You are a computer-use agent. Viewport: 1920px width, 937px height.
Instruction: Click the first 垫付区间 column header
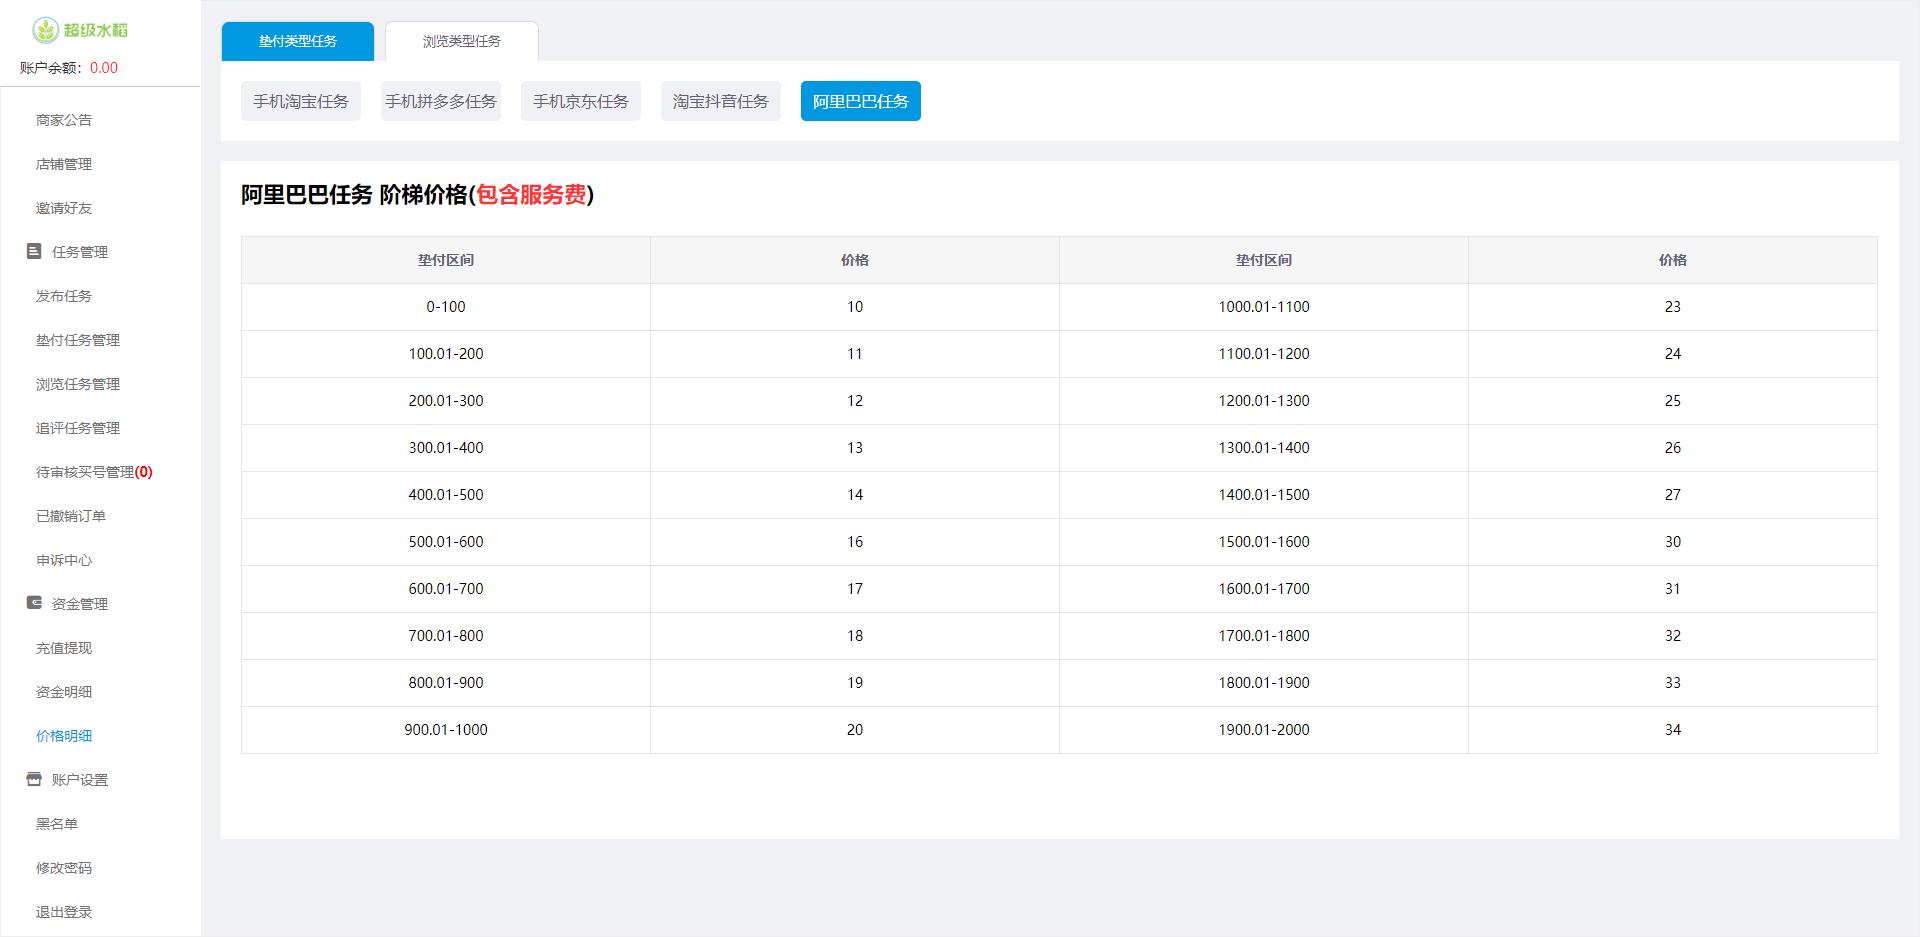click(x=446, y=260)
